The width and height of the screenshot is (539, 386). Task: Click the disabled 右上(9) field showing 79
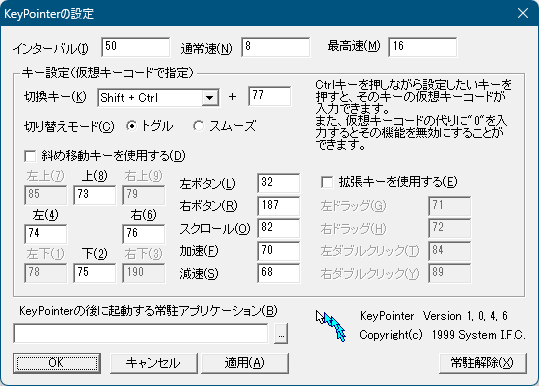pos(144,195)
